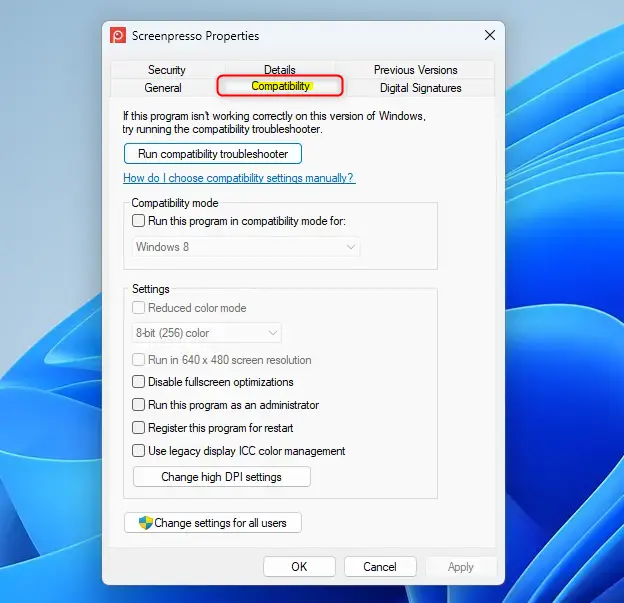This screenshot has height=603, width=624.
Task: Check Register this program for restart
Action: (138, 428)
